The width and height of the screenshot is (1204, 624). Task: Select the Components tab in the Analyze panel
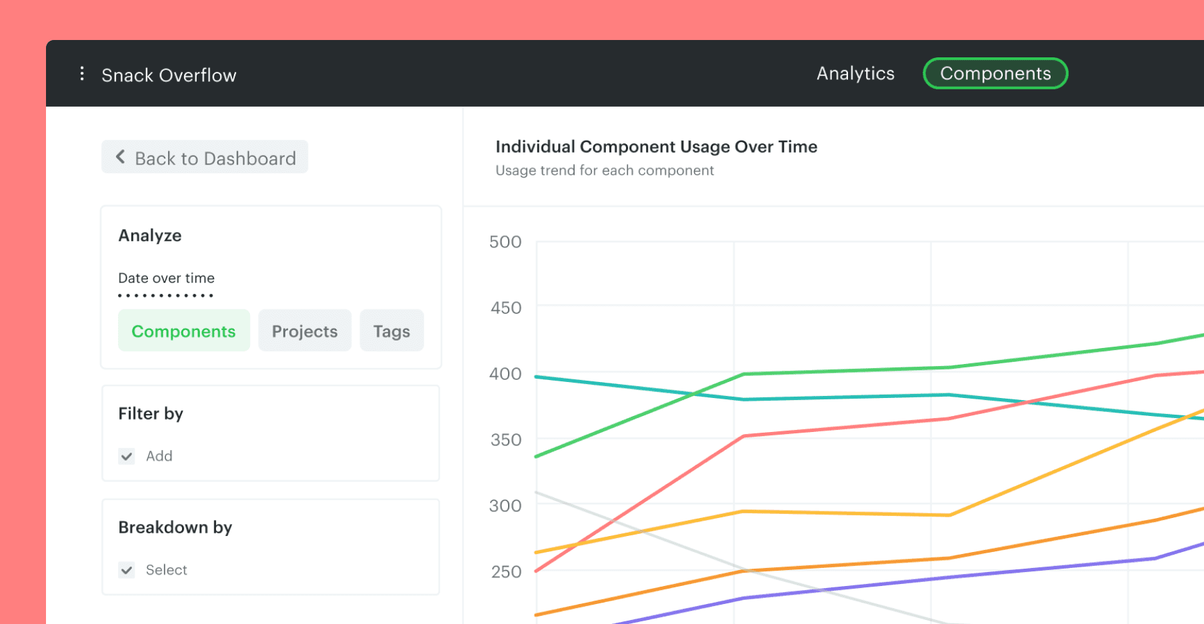(184, 330)
